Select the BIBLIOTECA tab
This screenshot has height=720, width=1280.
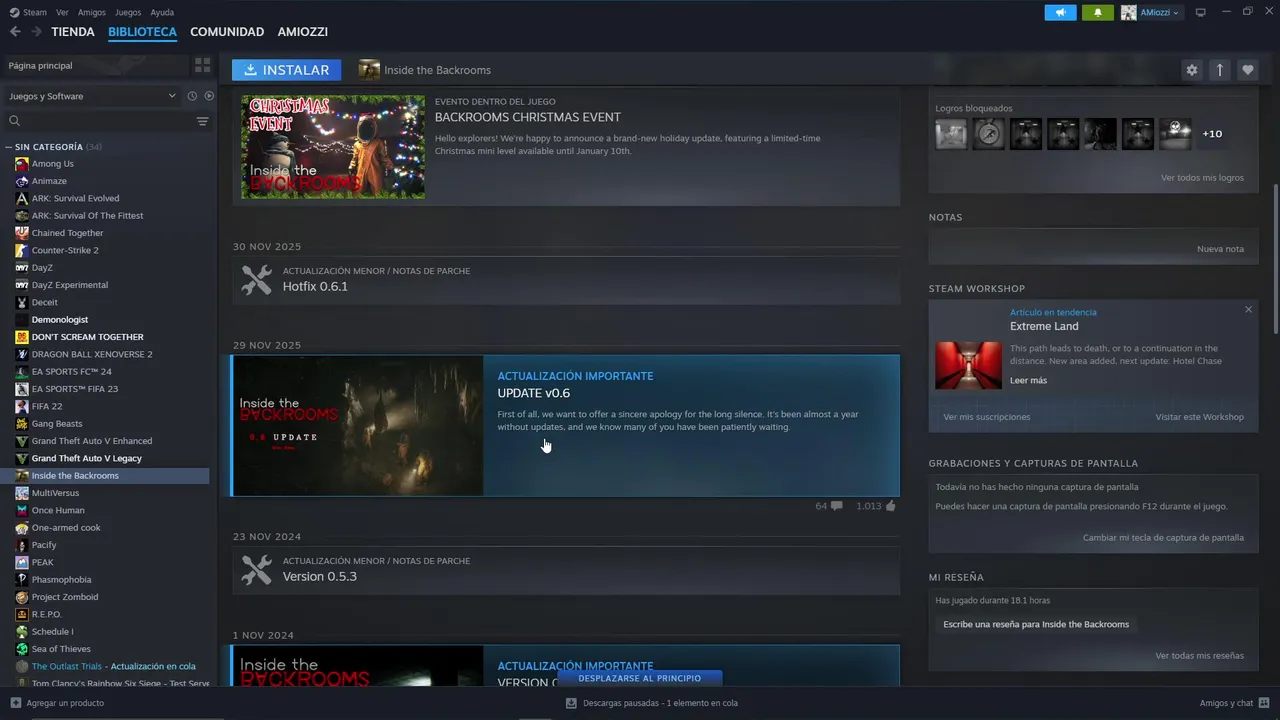click(x=142, y=32)
